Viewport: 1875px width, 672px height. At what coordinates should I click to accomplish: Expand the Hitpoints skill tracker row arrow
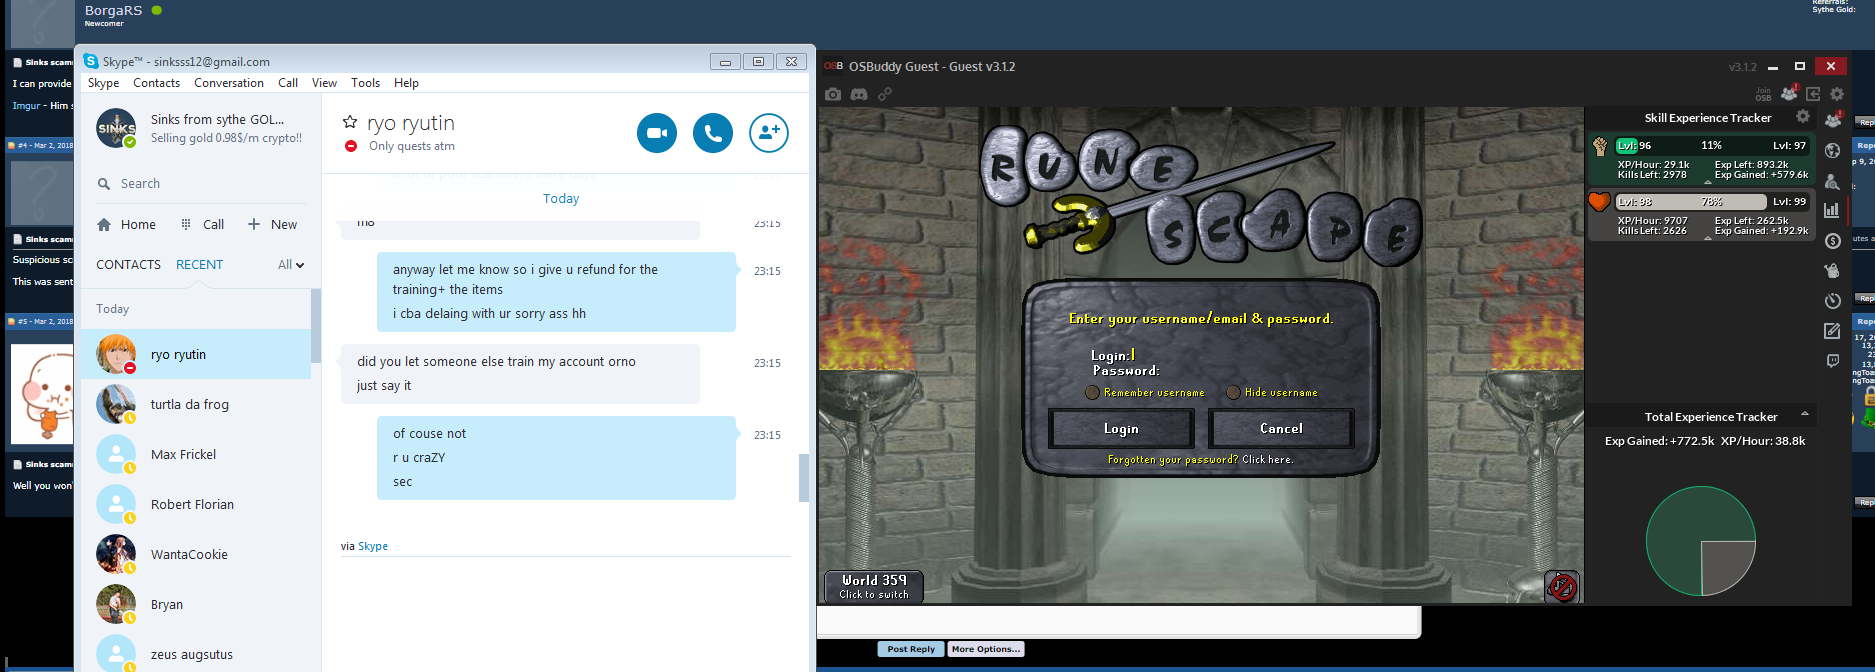tap(1708, 238)
